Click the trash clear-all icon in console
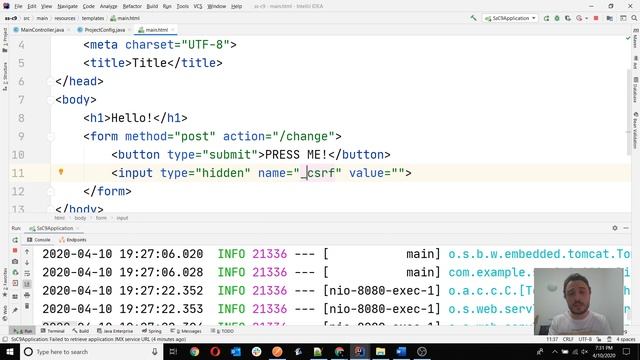This screenshot has width=640, height=360. tap(27, 306)
